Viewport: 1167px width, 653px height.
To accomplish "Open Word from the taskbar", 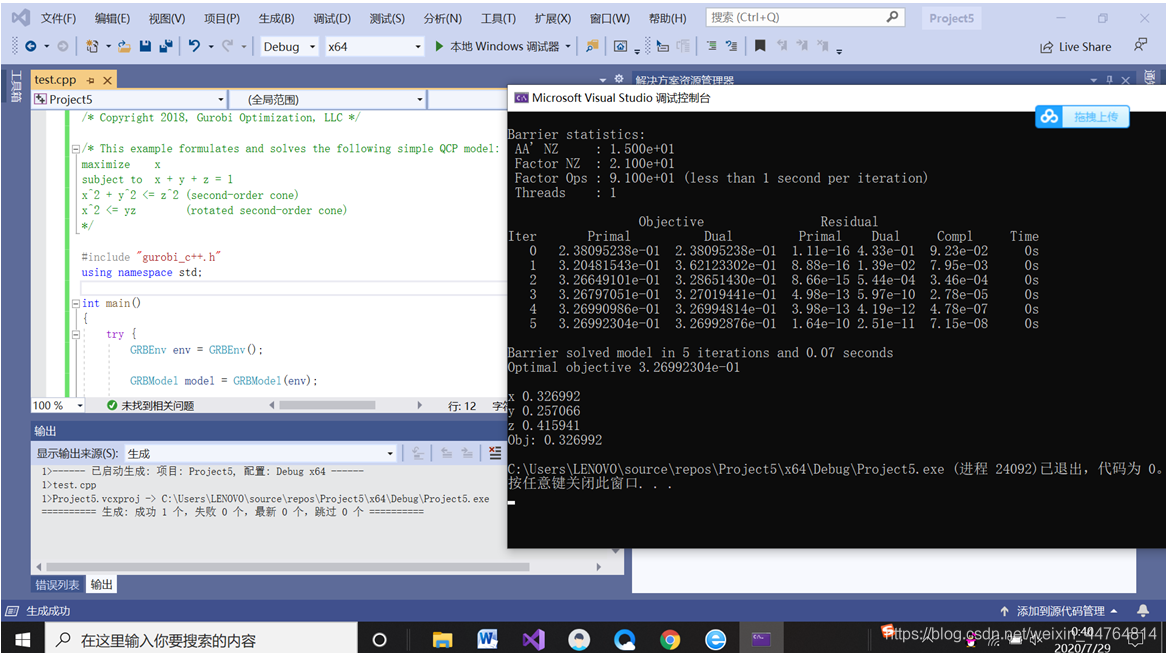I will point(487,640).
